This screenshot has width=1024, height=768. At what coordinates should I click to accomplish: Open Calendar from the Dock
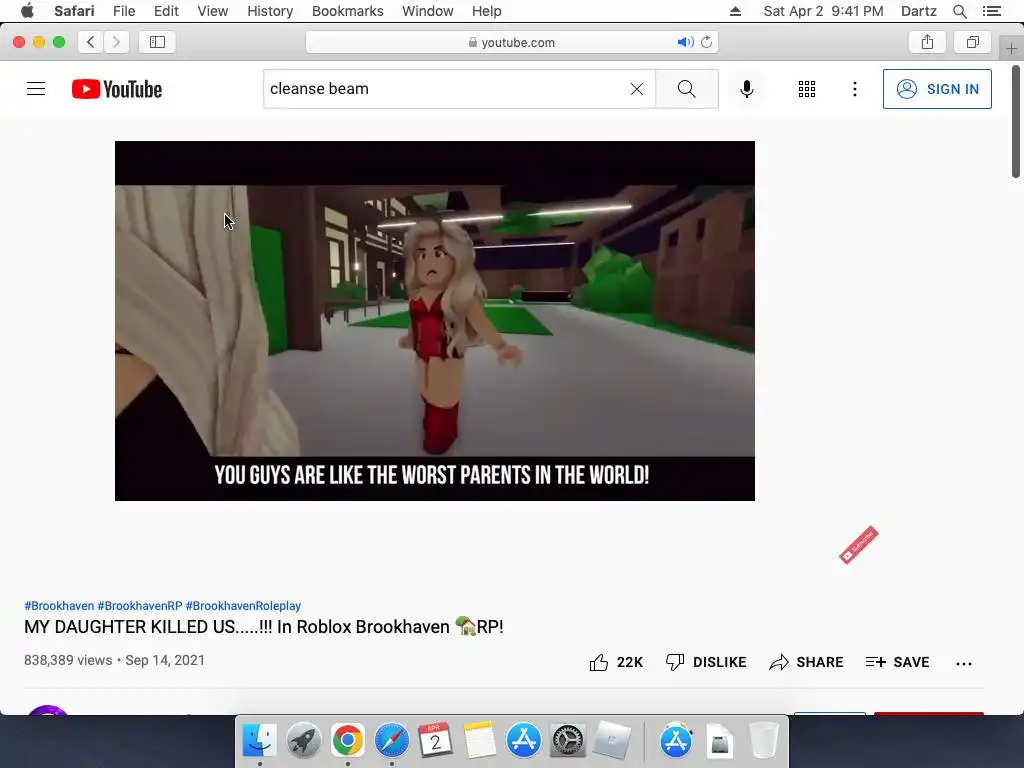point(436,741)
